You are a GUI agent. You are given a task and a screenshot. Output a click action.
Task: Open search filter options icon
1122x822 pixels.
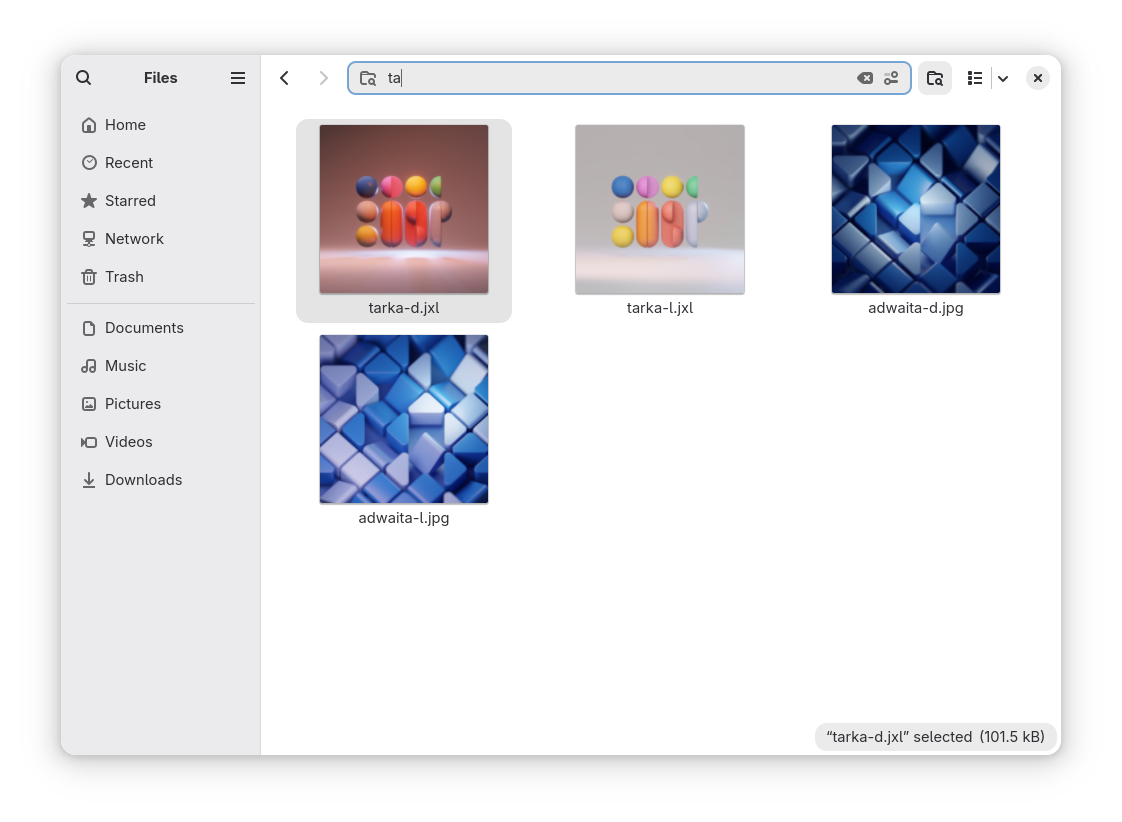891,78
